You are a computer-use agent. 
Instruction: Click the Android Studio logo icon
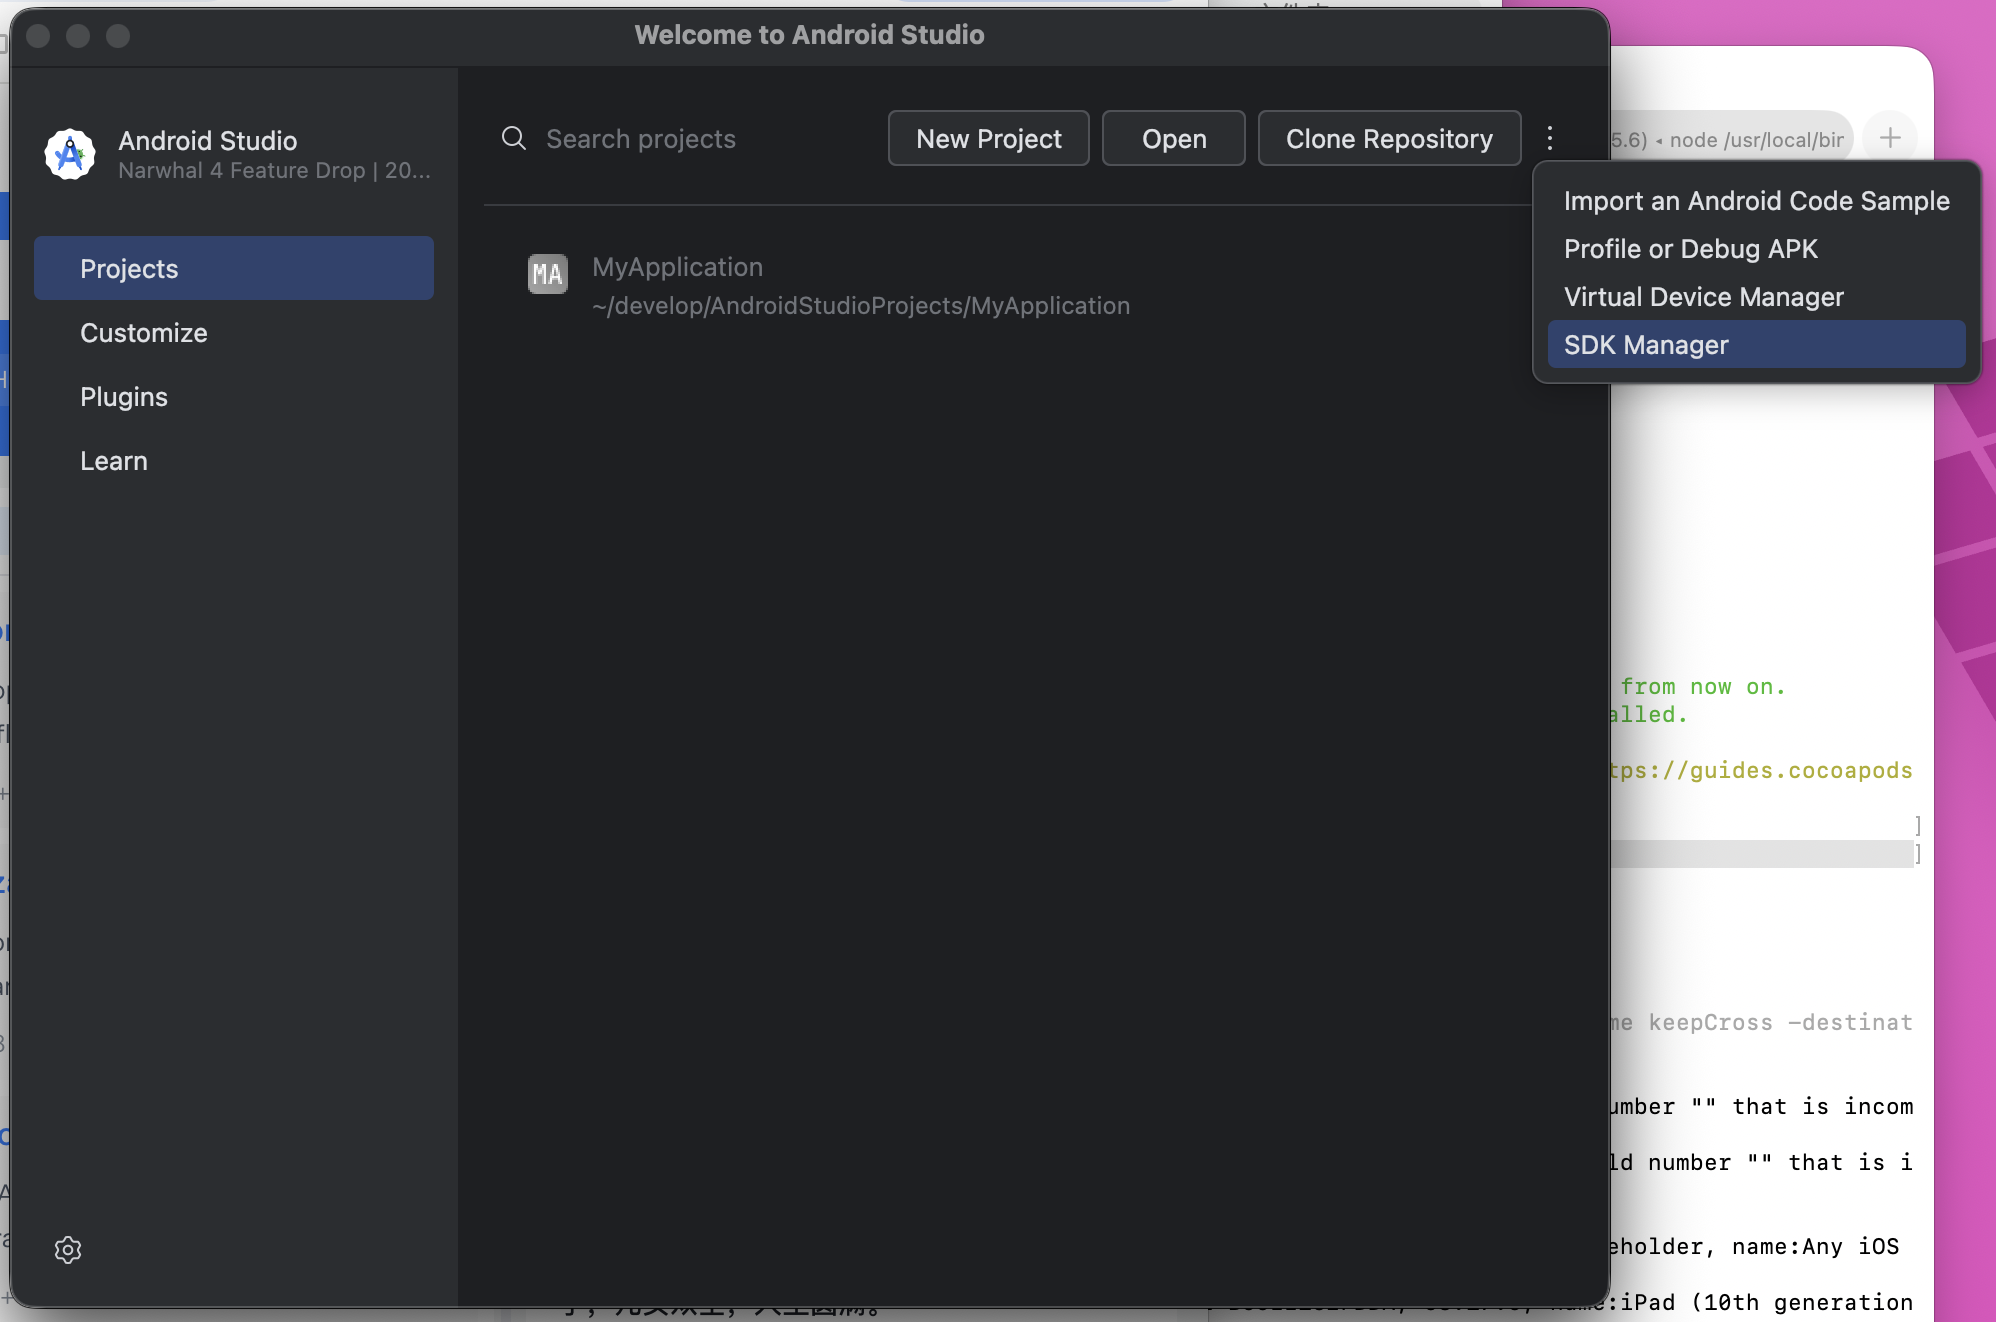(x=70, y=154)
